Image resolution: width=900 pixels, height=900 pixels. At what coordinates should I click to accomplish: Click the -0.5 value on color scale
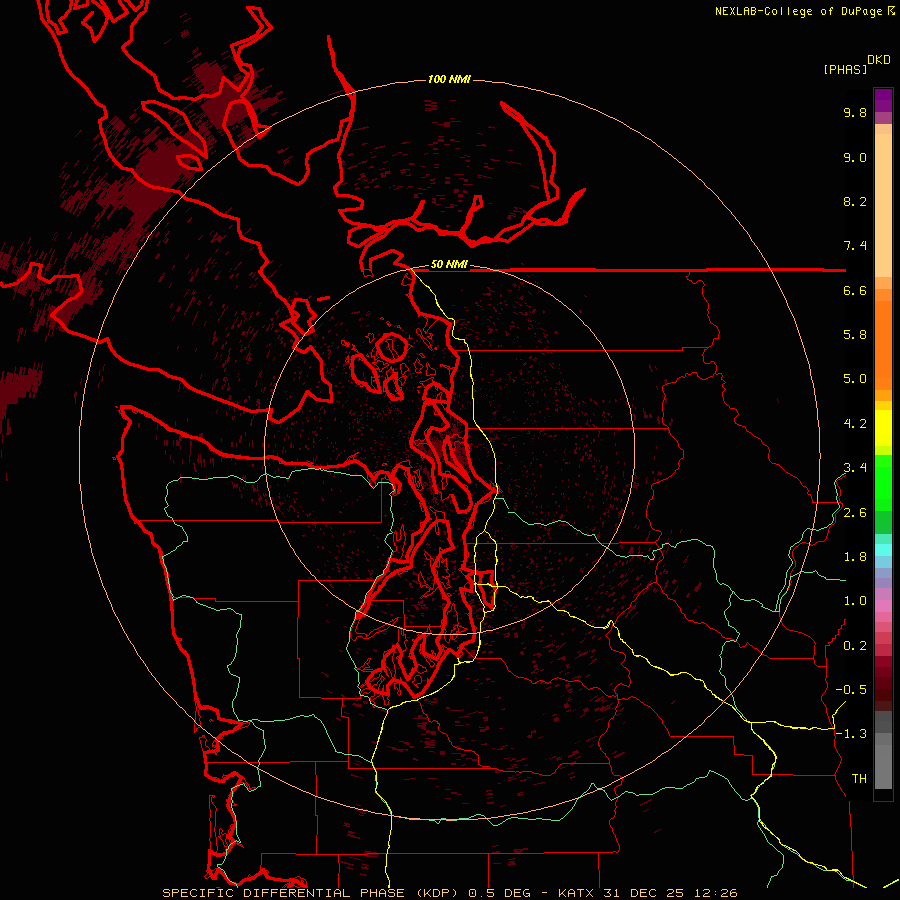[x=851, y=690]
